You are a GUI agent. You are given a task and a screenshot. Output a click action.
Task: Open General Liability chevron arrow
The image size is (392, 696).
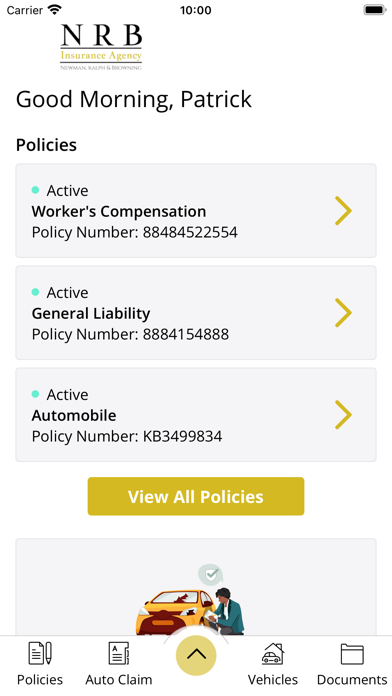click(x=343, y=313)
